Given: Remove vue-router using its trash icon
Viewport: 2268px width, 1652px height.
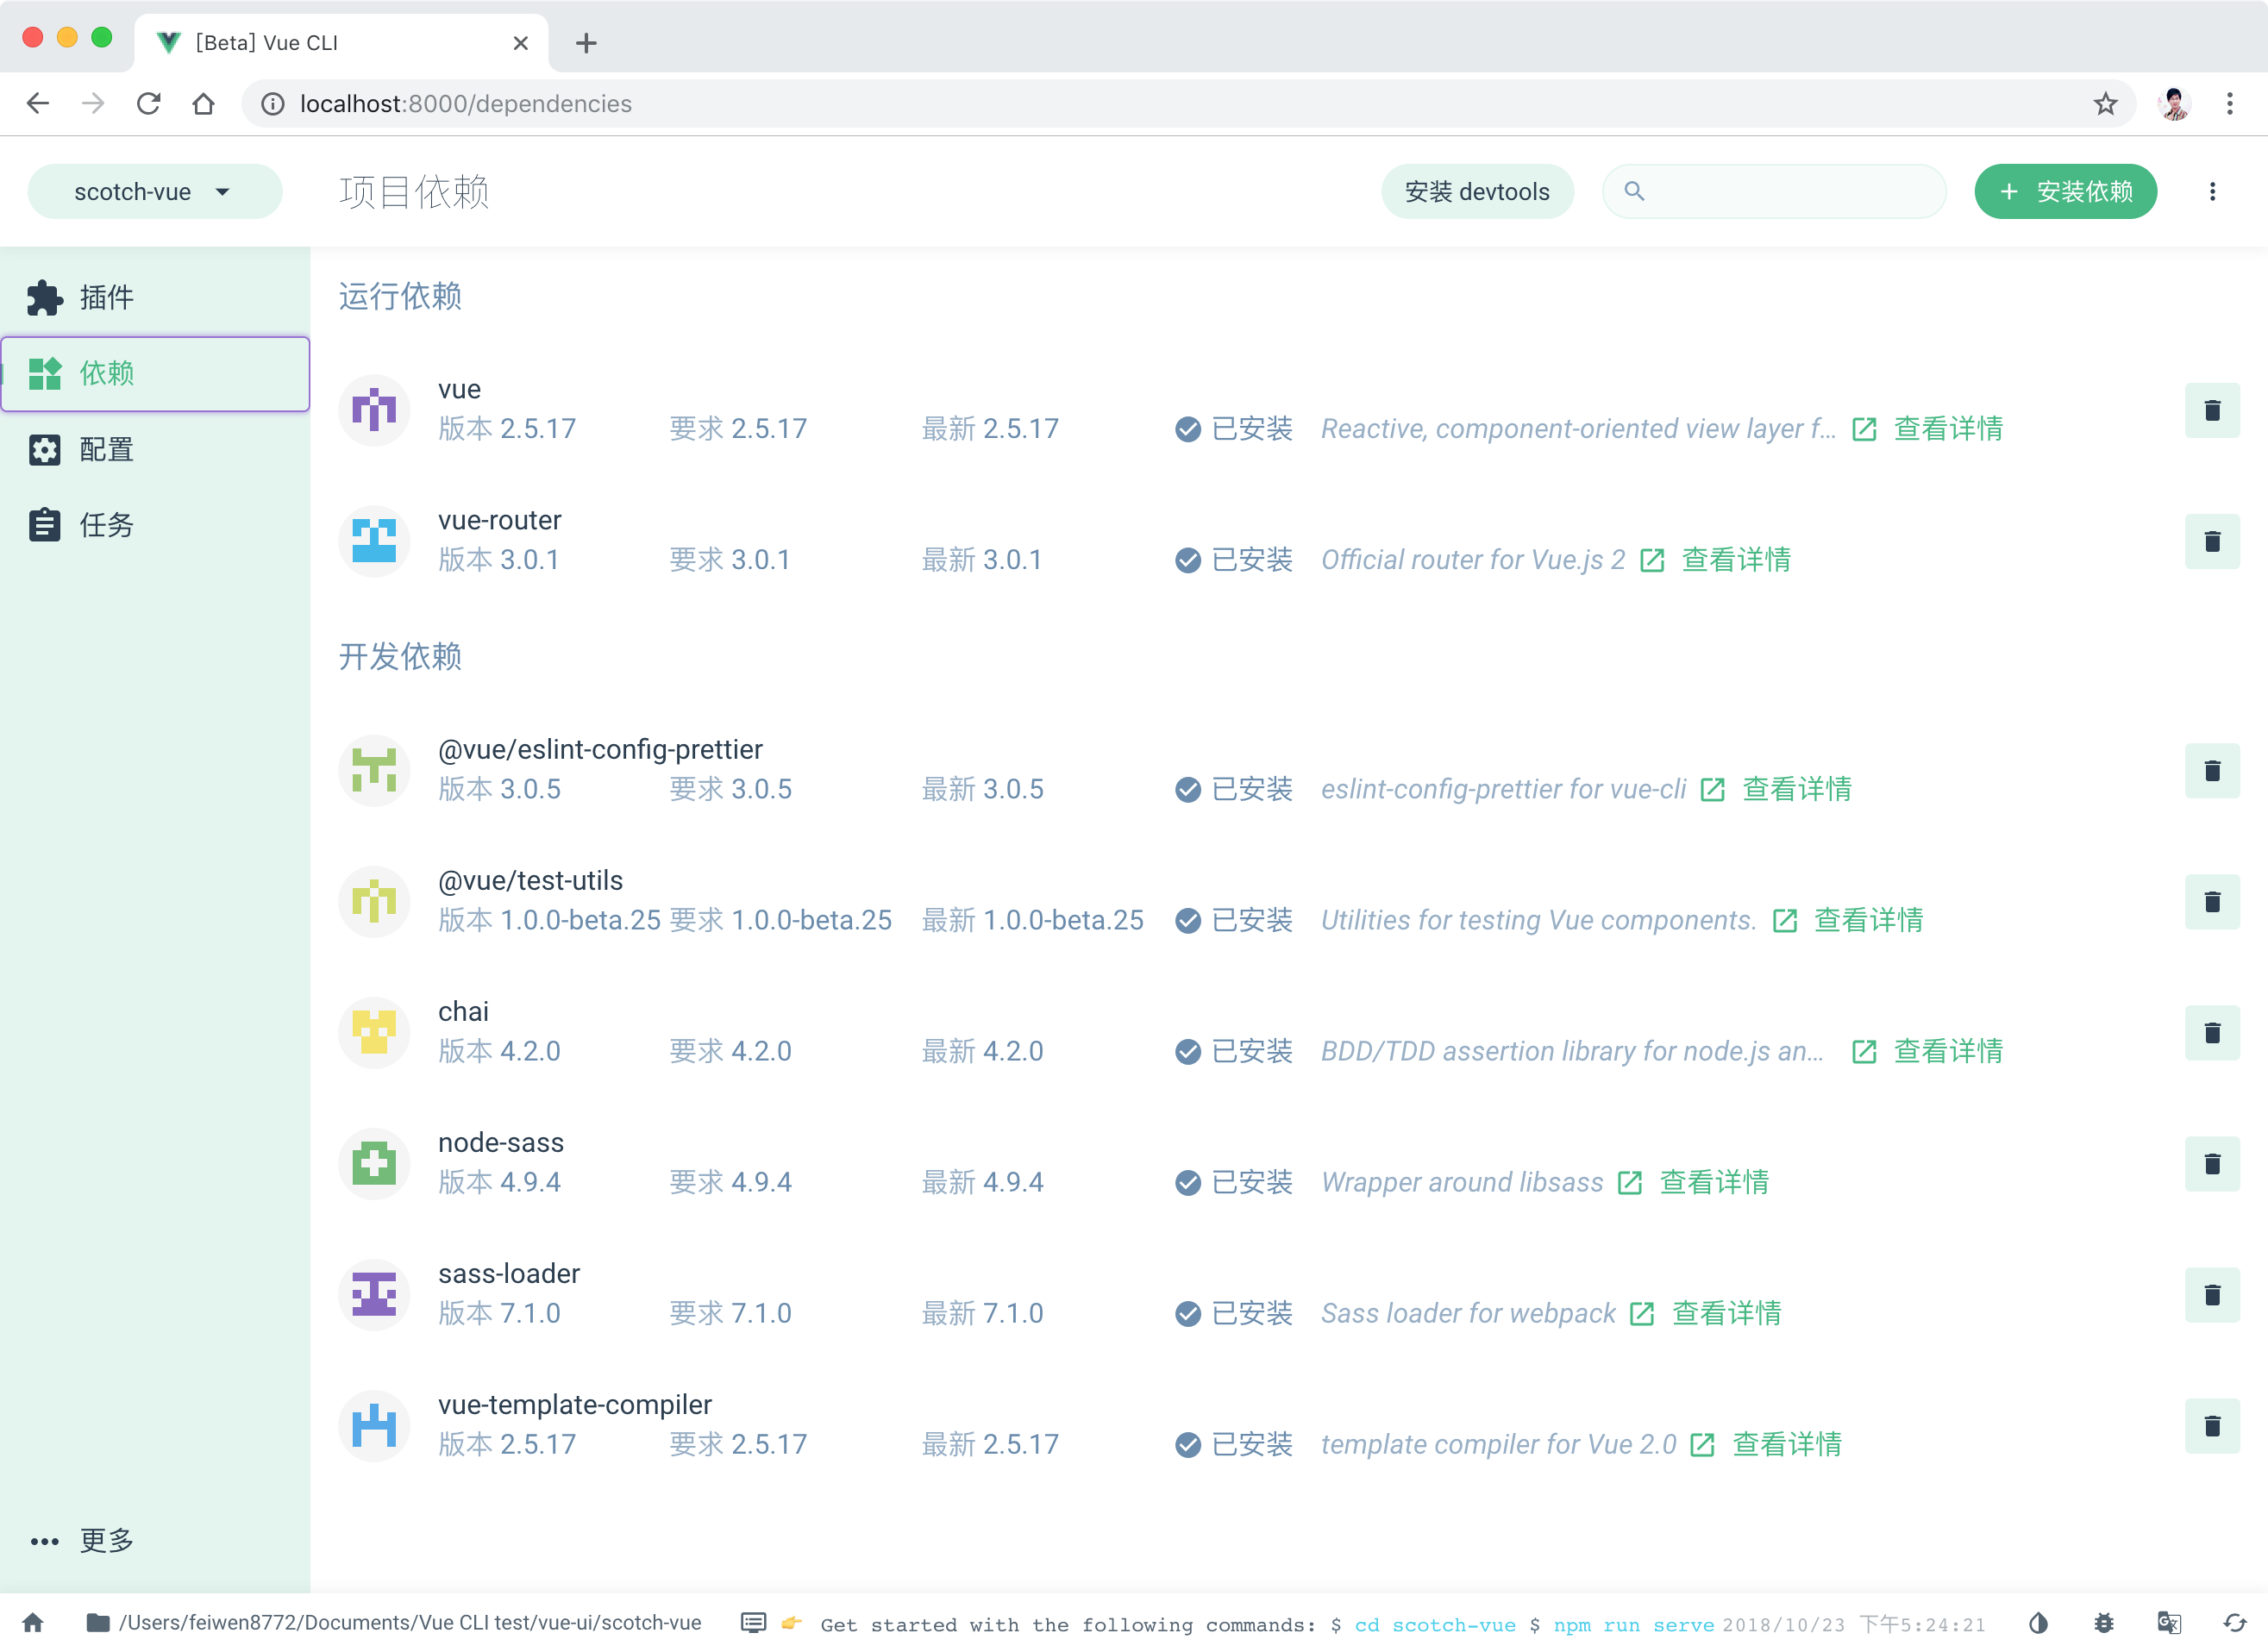Looking at the screenshot, I should 2212,541.
